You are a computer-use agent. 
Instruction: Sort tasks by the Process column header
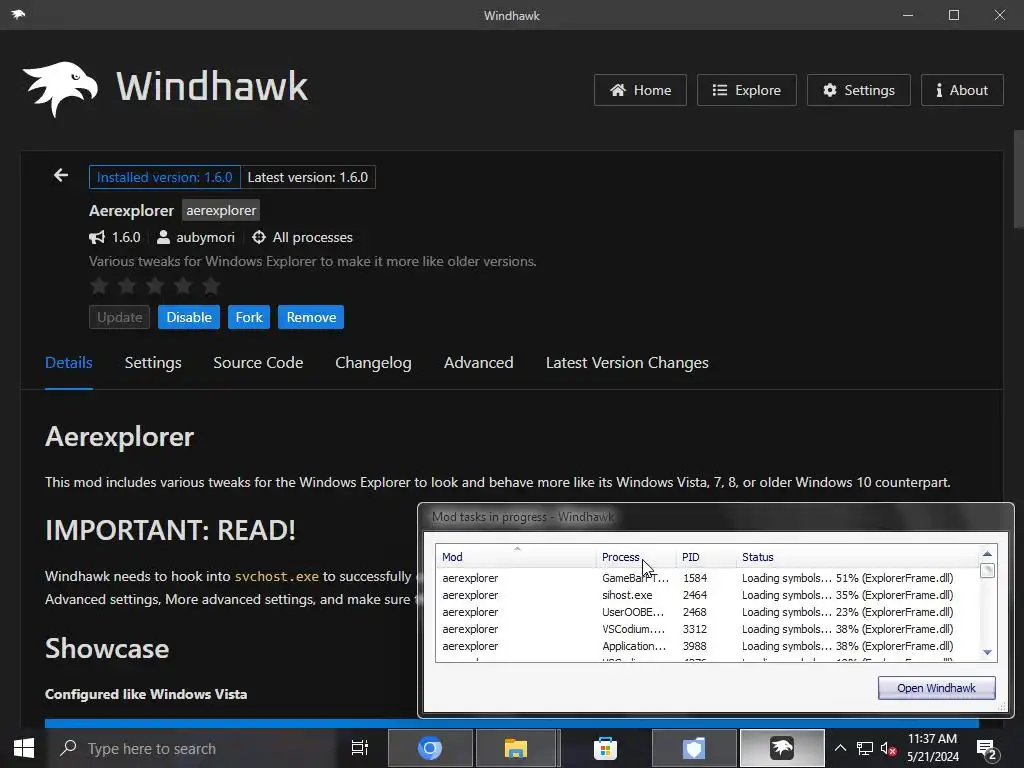[x=635, y=557]
